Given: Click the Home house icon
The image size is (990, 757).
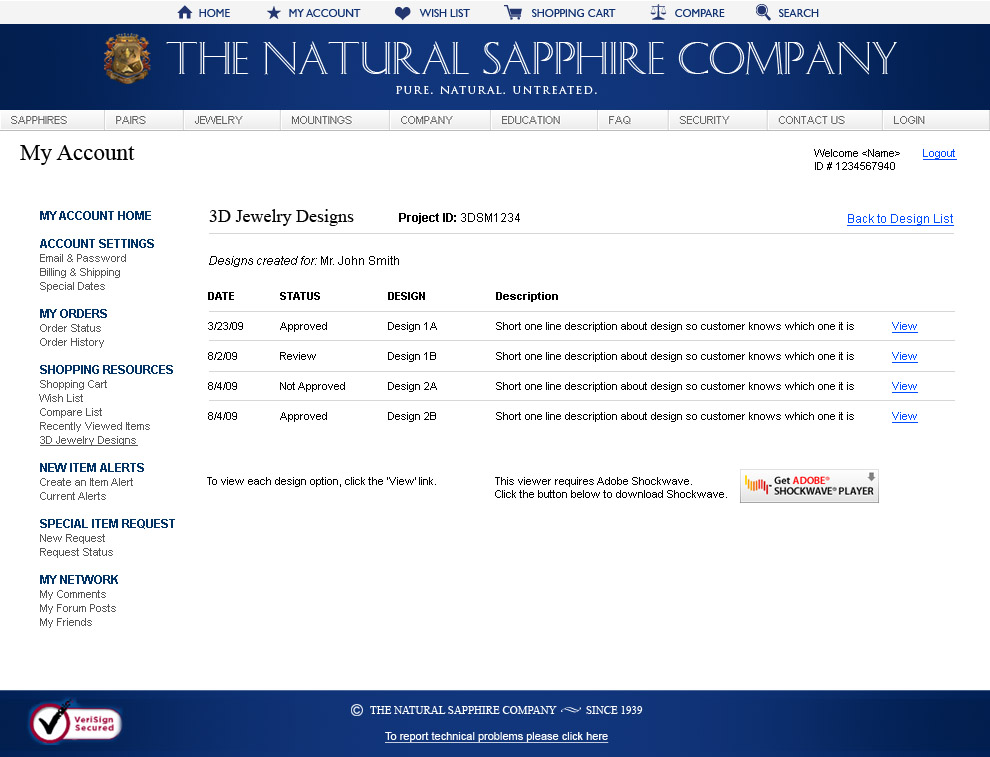Looking at the screenshot, I should click(184, 13).
